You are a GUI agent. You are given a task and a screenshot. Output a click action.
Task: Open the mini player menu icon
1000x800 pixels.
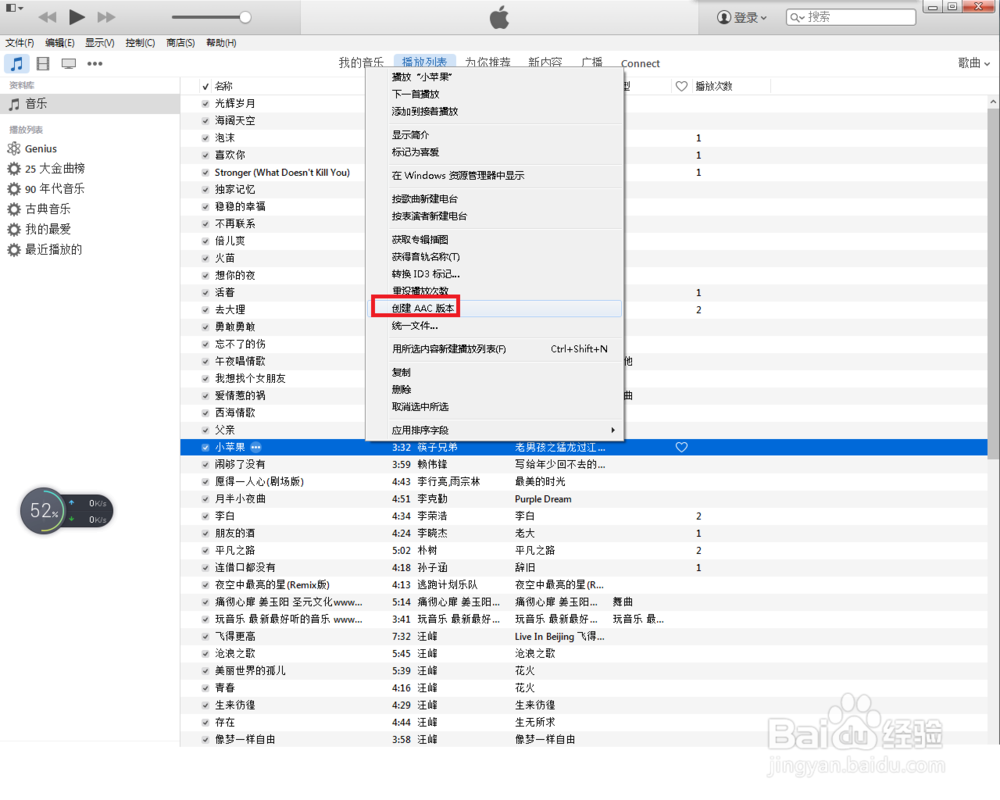(14, 8)
